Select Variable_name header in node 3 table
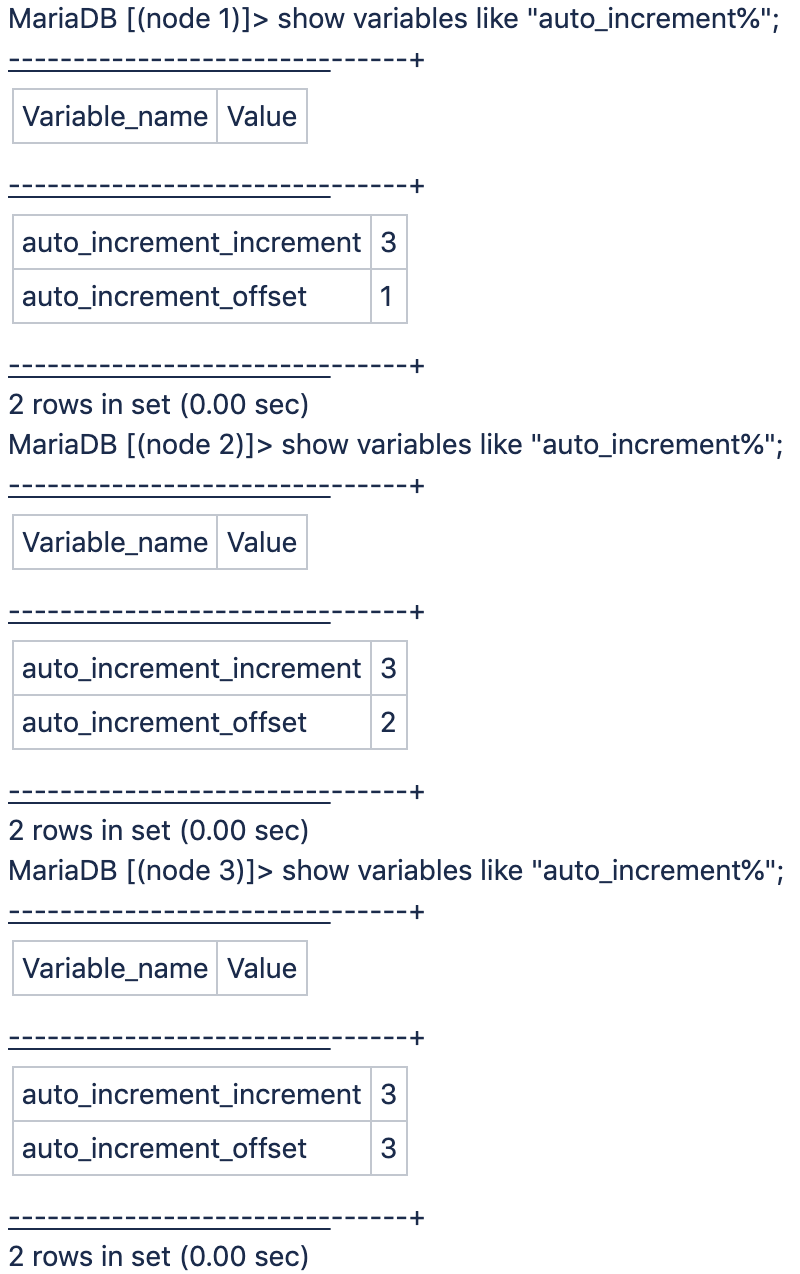Viewport: 800px width, 1274px height. coord(115,969)
